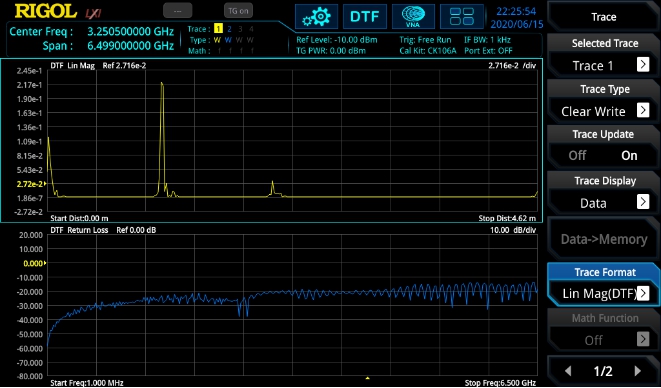Click the Center Freq value field
This screenshot has width=661, height=388.
(x=131, y=32)
